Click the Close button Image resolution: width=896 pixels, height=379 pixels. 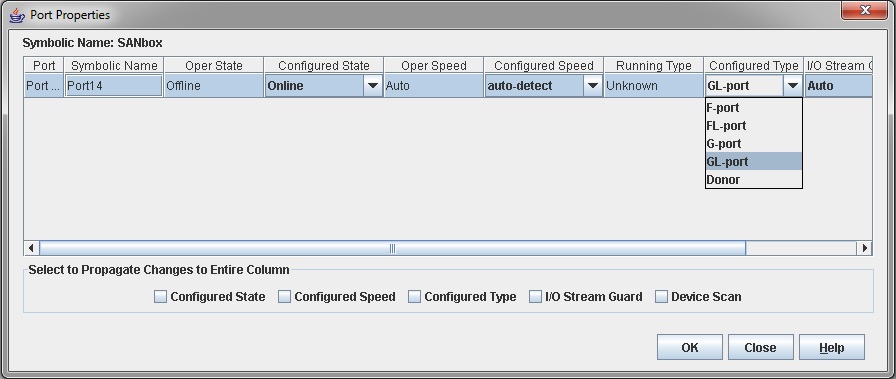tap(761, 348)
